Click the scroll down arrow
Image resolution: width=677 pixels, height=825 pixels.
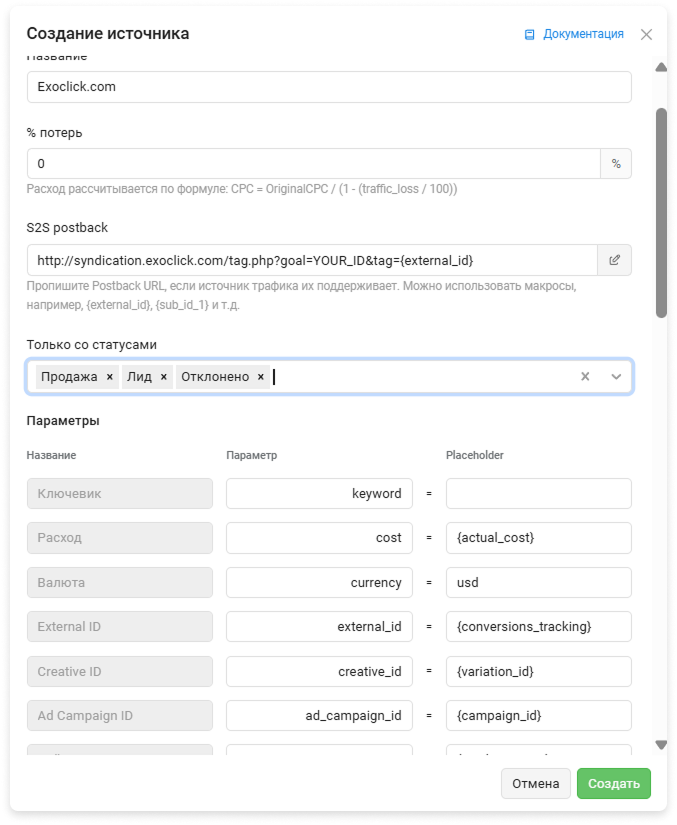[661, 745]
